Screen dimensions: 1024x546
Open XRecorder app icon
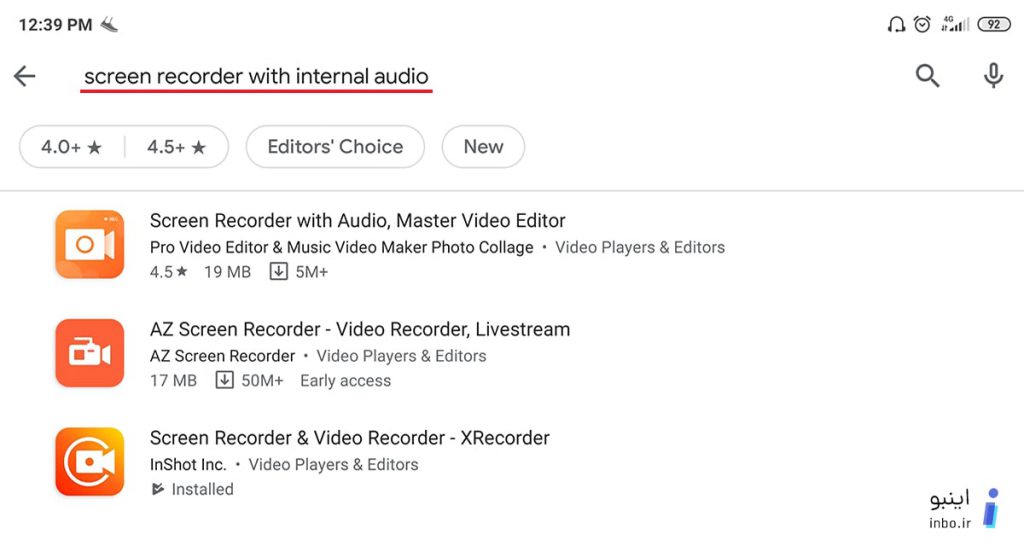pyautogui.click(x=89, y=462)
